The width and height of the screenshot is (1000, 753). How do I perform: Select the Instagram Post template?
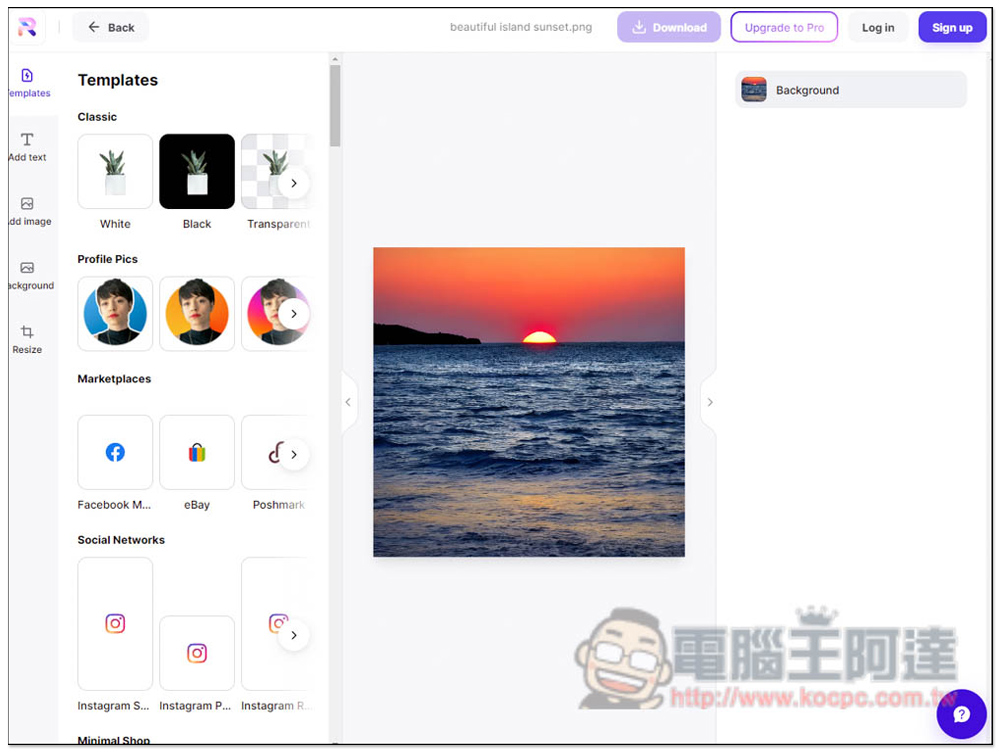click(x=197, y=653)
